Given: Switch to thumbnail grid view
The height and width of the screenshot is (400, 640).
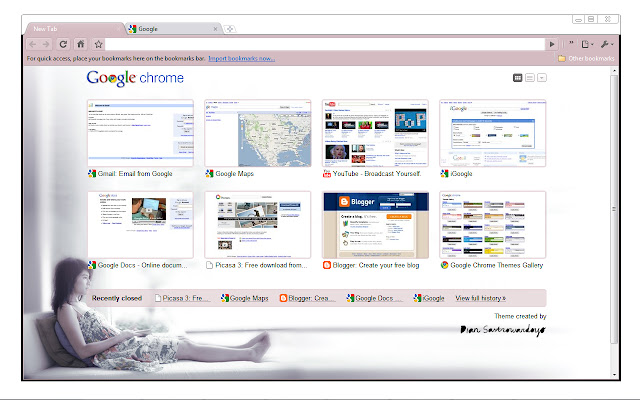Looking at the screenshot, I should tap(517, 78).
